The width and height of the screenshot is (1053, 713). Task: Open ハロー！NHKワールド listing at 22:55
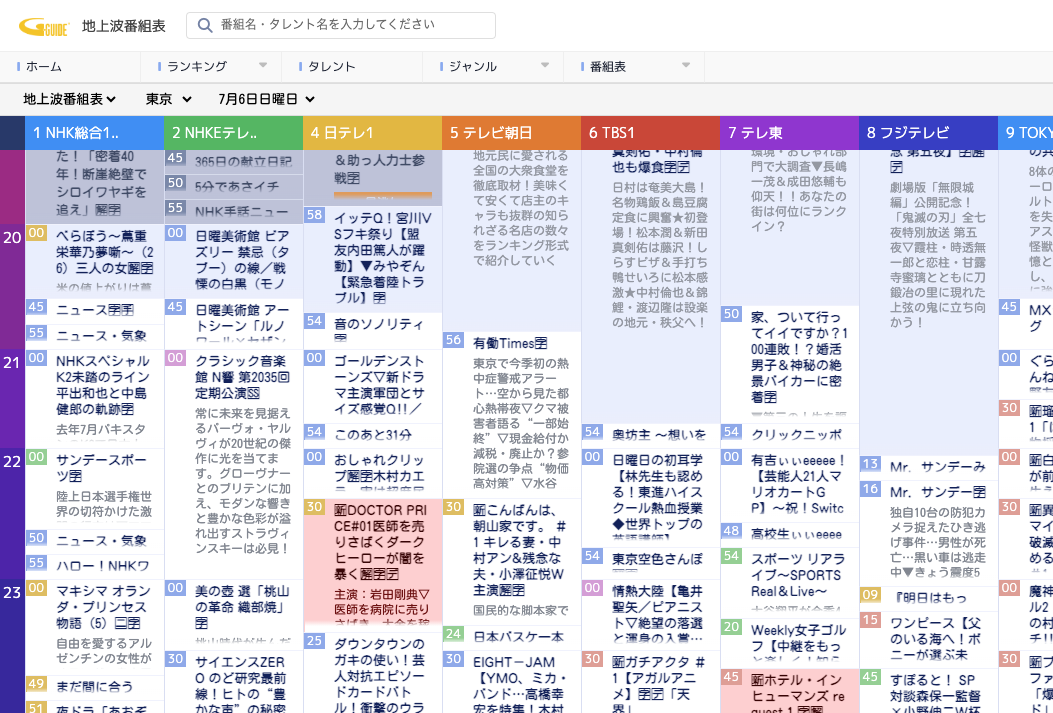pos(95,566)
